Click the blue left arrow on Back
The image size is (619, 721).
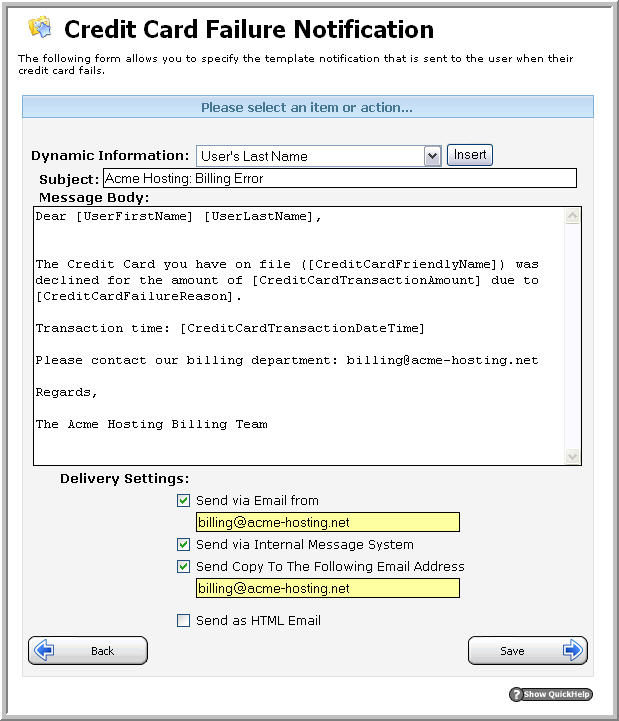pos(45,650)
